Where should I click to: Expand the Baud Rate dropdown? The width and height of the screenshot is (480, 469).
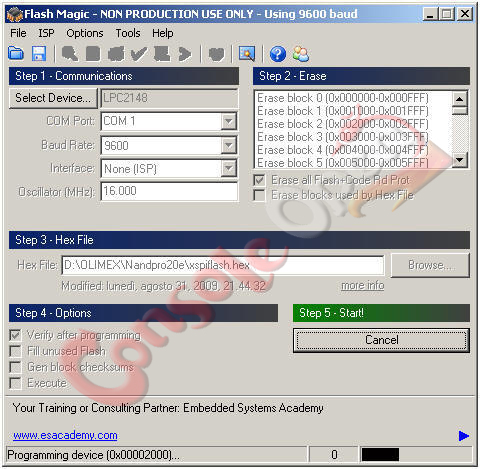point(229,145)
